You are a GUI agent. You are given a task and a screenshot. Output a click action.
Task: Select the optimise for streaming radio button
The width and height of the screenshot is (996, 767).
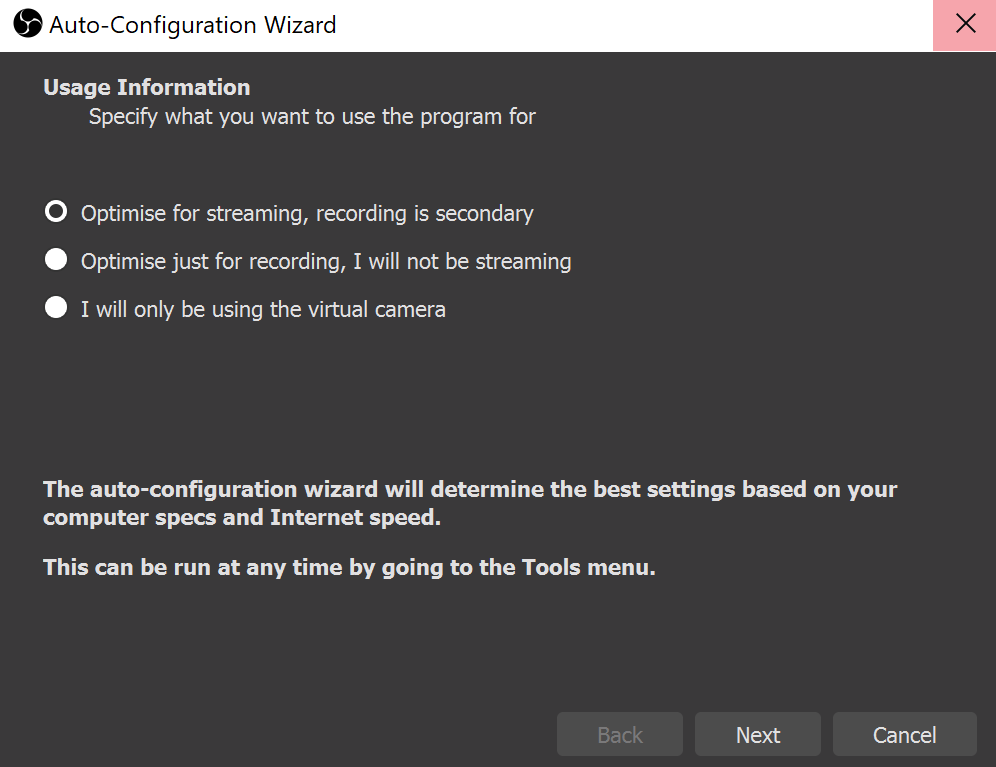[56, 212]
